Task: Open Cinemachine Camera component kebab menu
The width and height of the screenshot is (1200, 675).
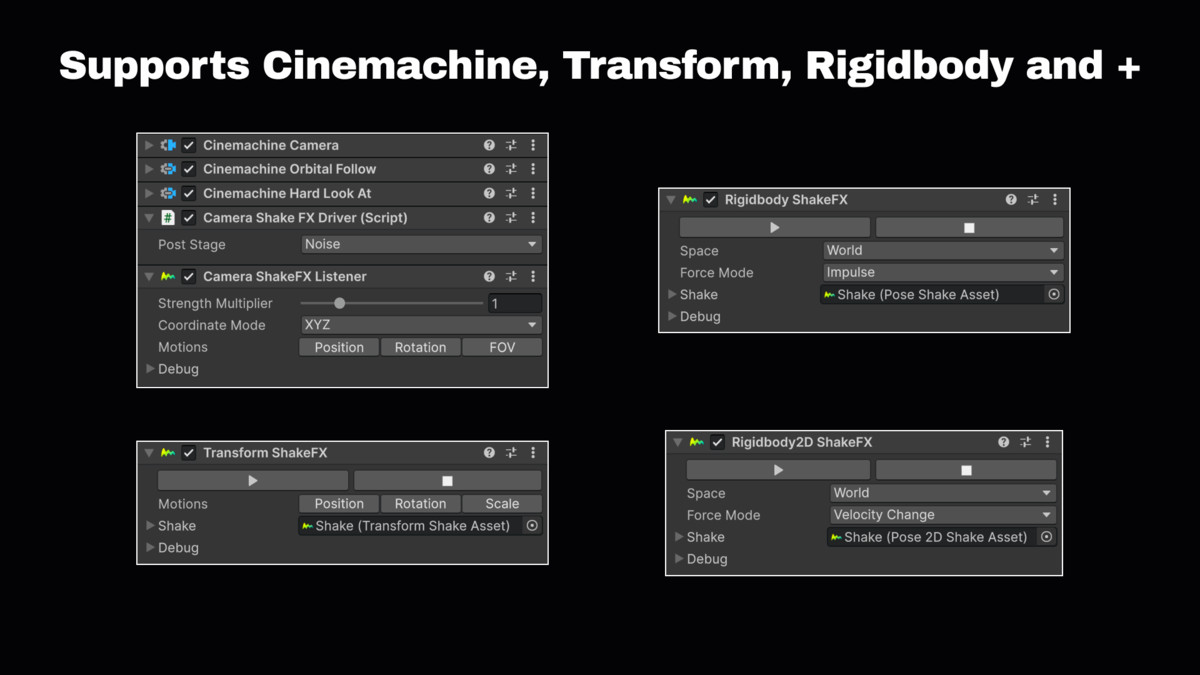Action: 533,145
